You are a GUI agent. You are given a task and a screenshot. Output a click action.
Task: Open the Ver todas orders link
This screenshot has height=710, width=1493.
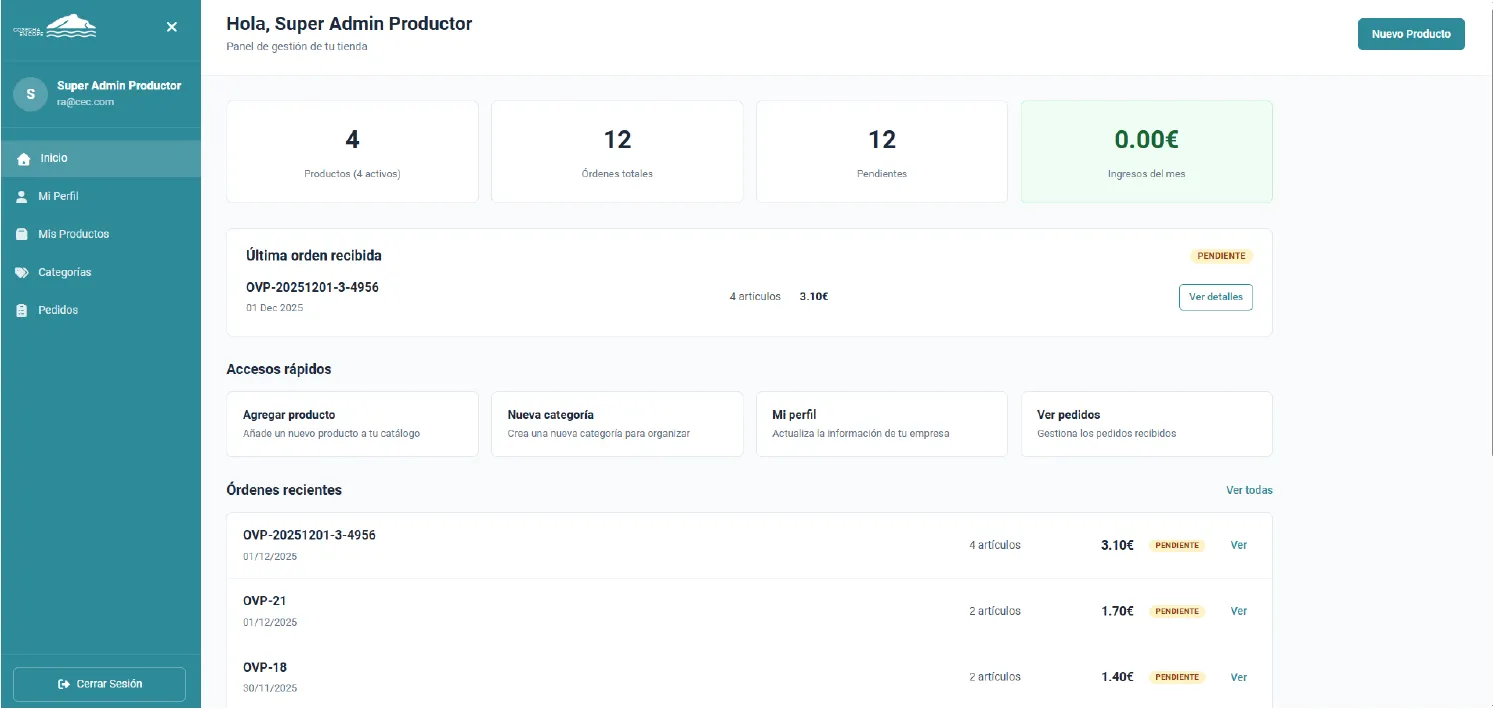(x=1249, y=490)
